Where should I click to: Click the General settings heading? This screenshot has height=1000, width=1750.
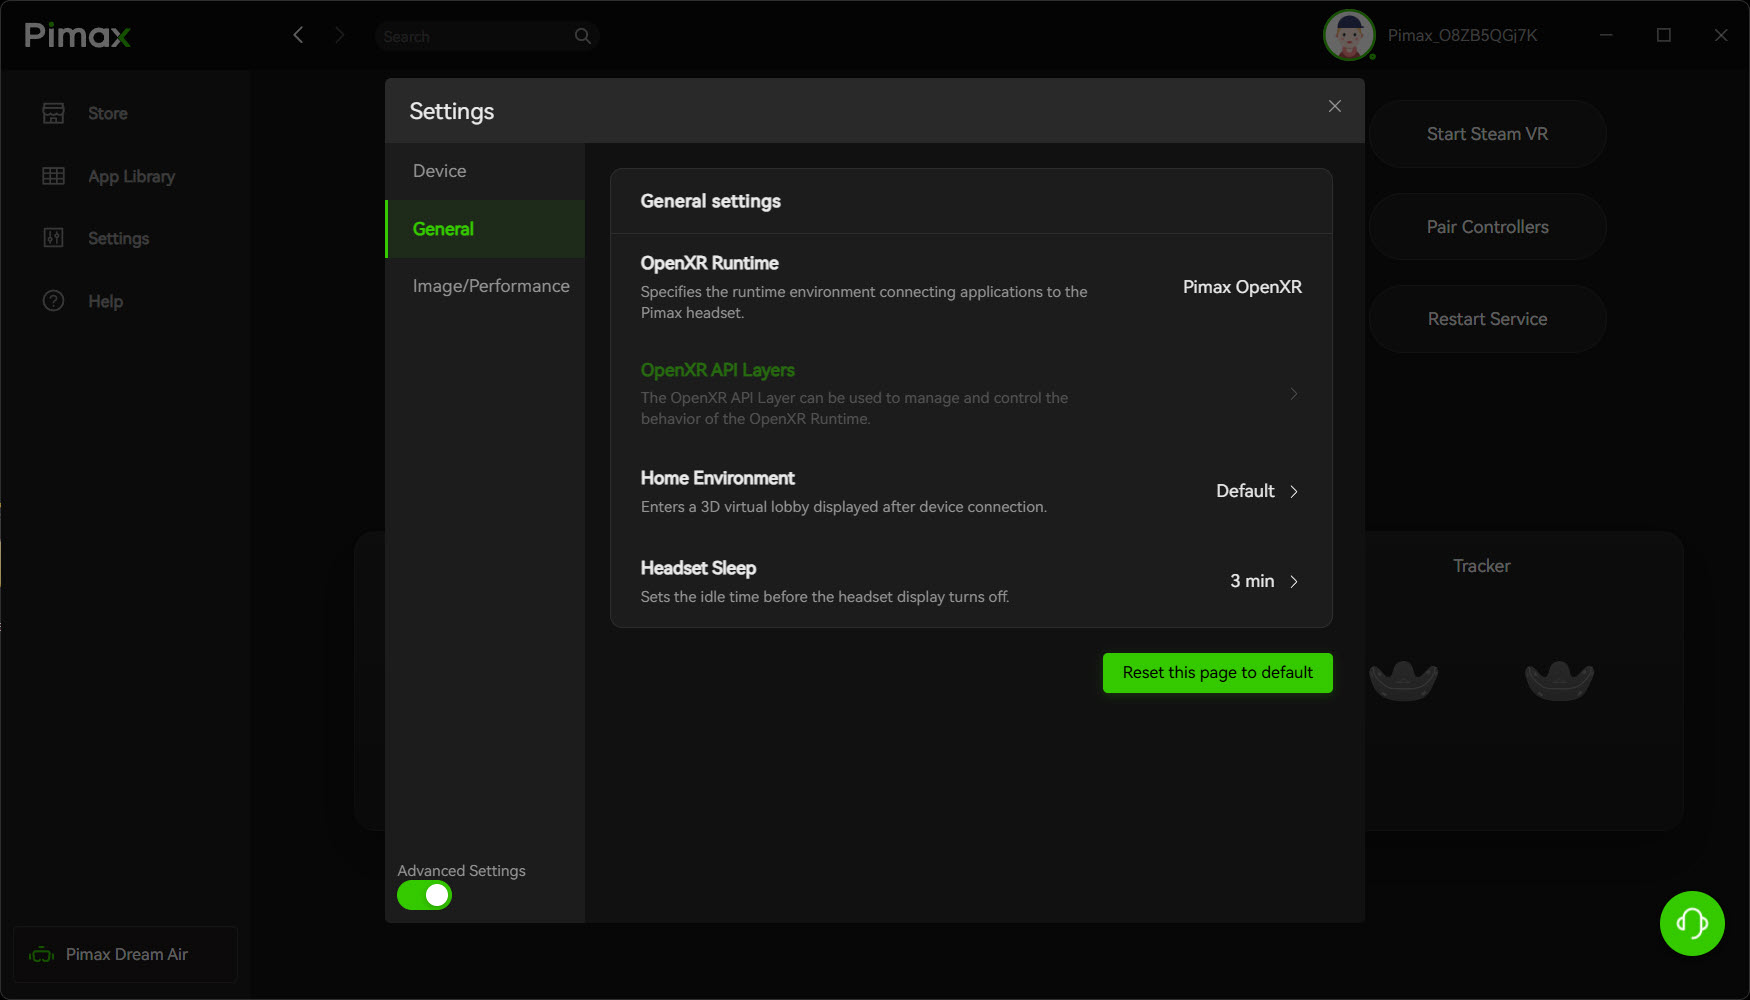[710, 201]
